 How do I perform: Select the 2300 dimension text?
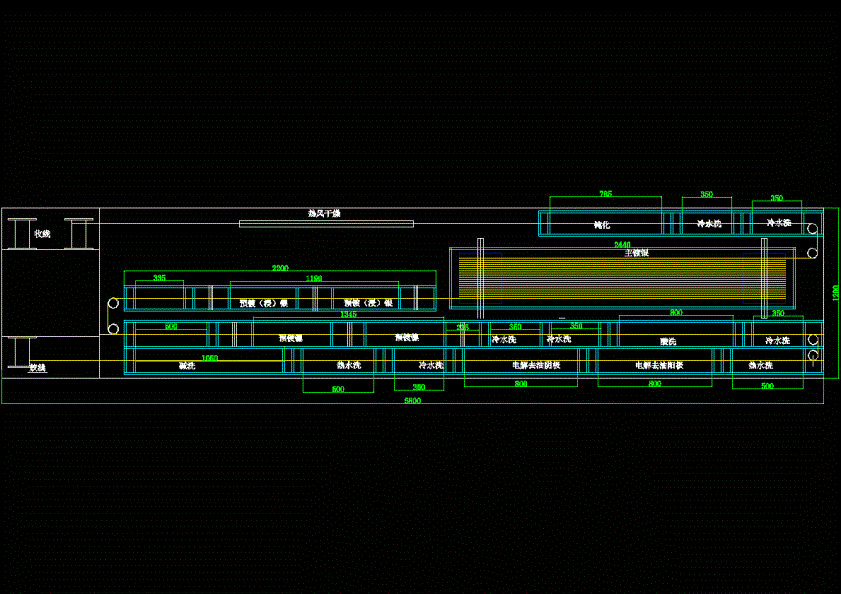click(280, 268)
